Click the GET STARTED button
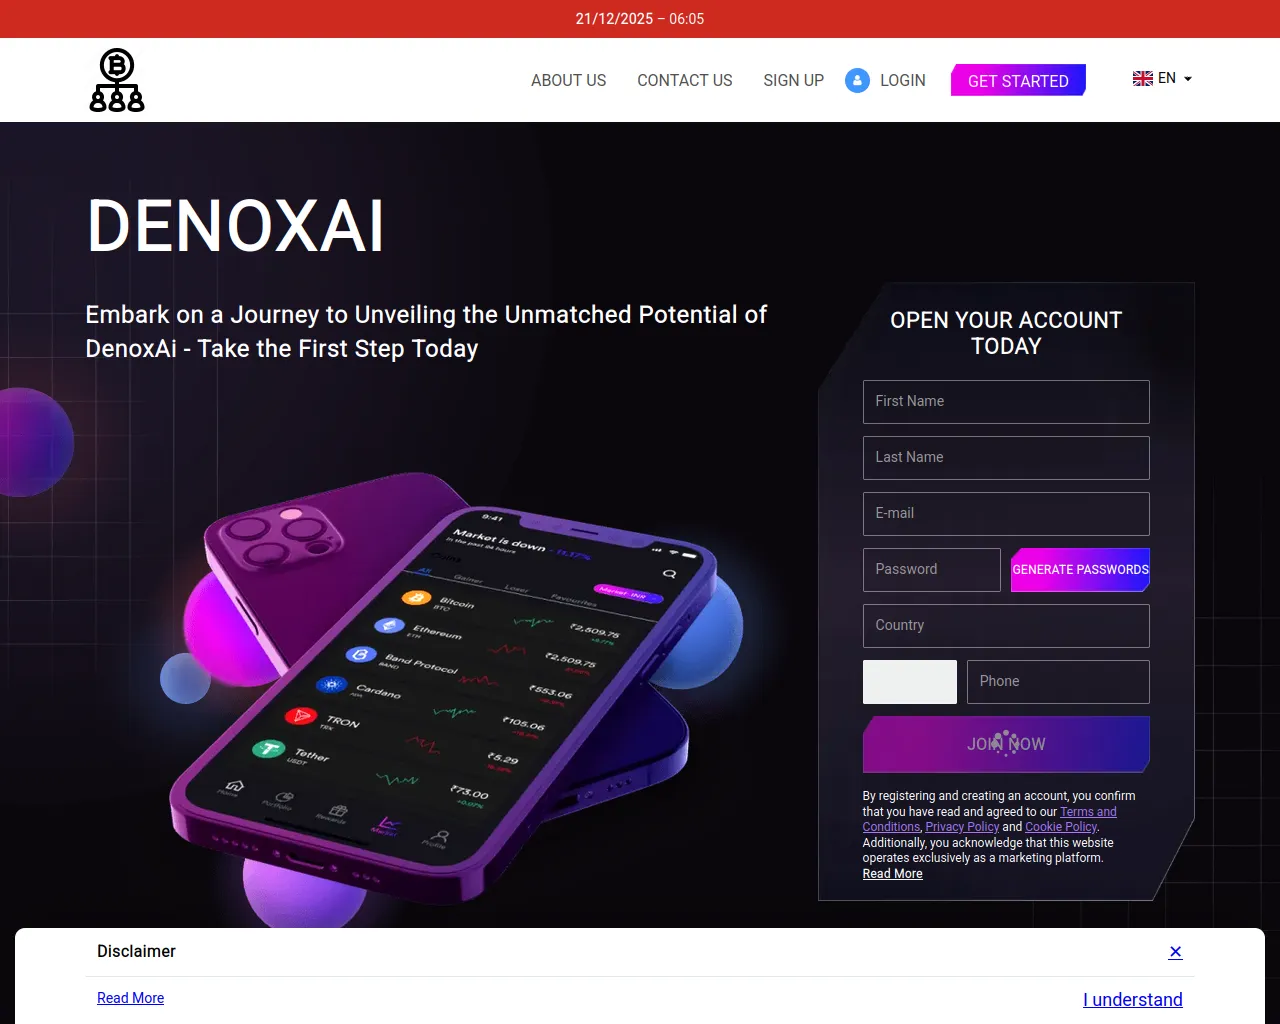The image size is (1280, 1024). (x=1018, y=80)
